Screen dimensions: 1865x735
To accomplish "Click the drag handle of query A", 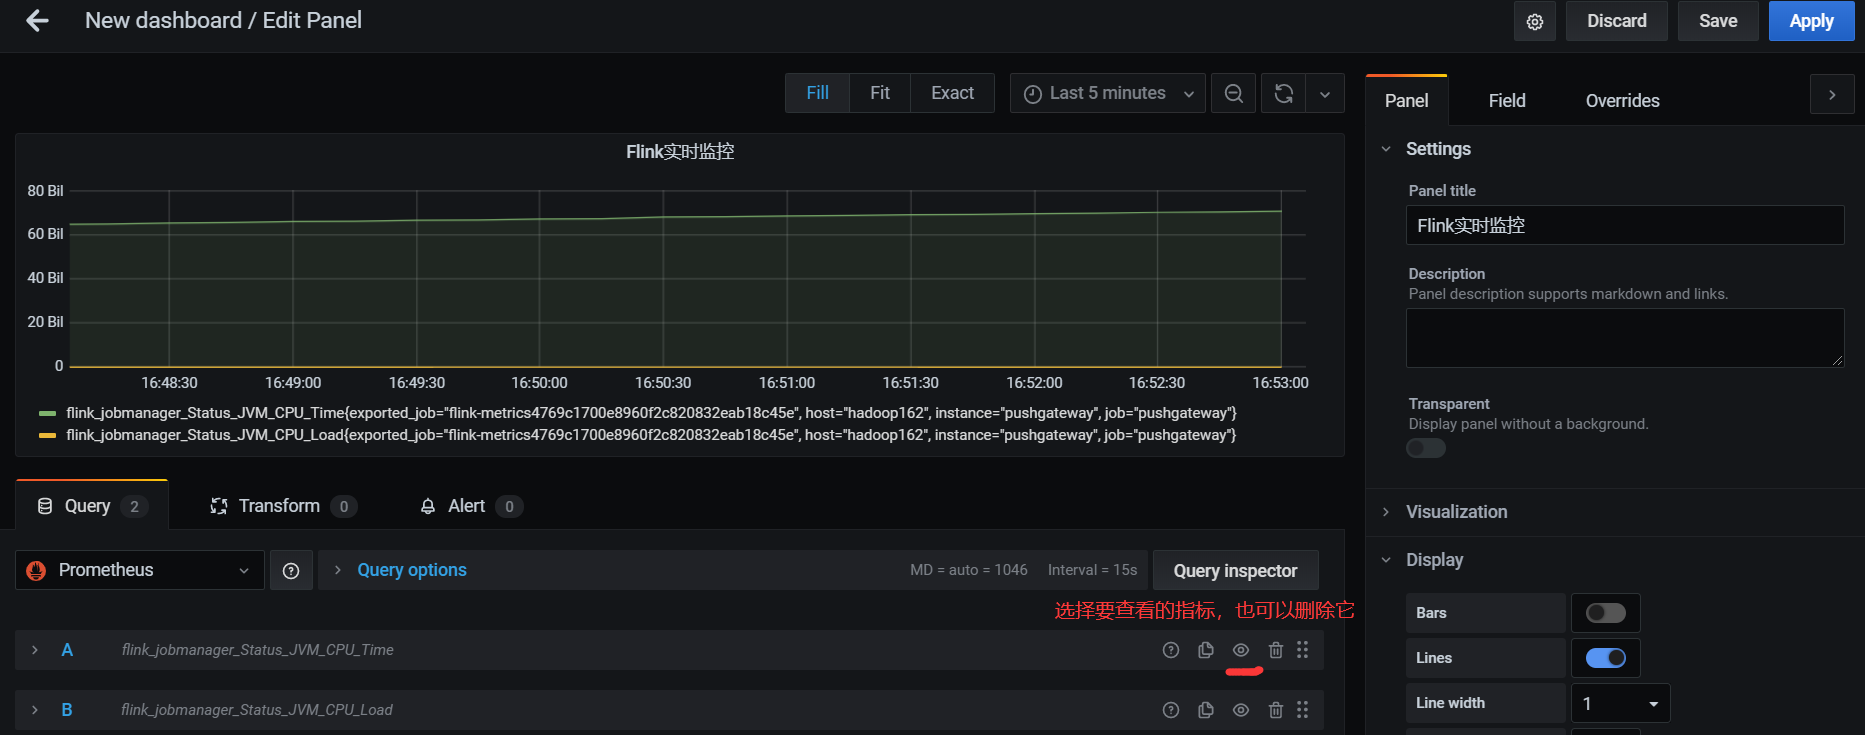I will point(1303,650).
